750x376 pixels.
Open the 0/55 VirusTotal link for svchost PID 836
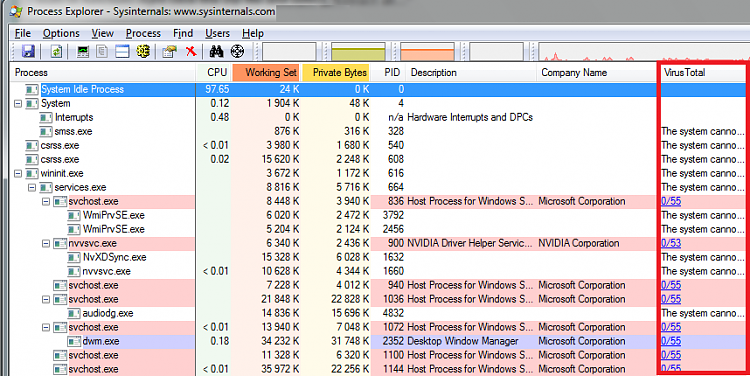[671, 201]
